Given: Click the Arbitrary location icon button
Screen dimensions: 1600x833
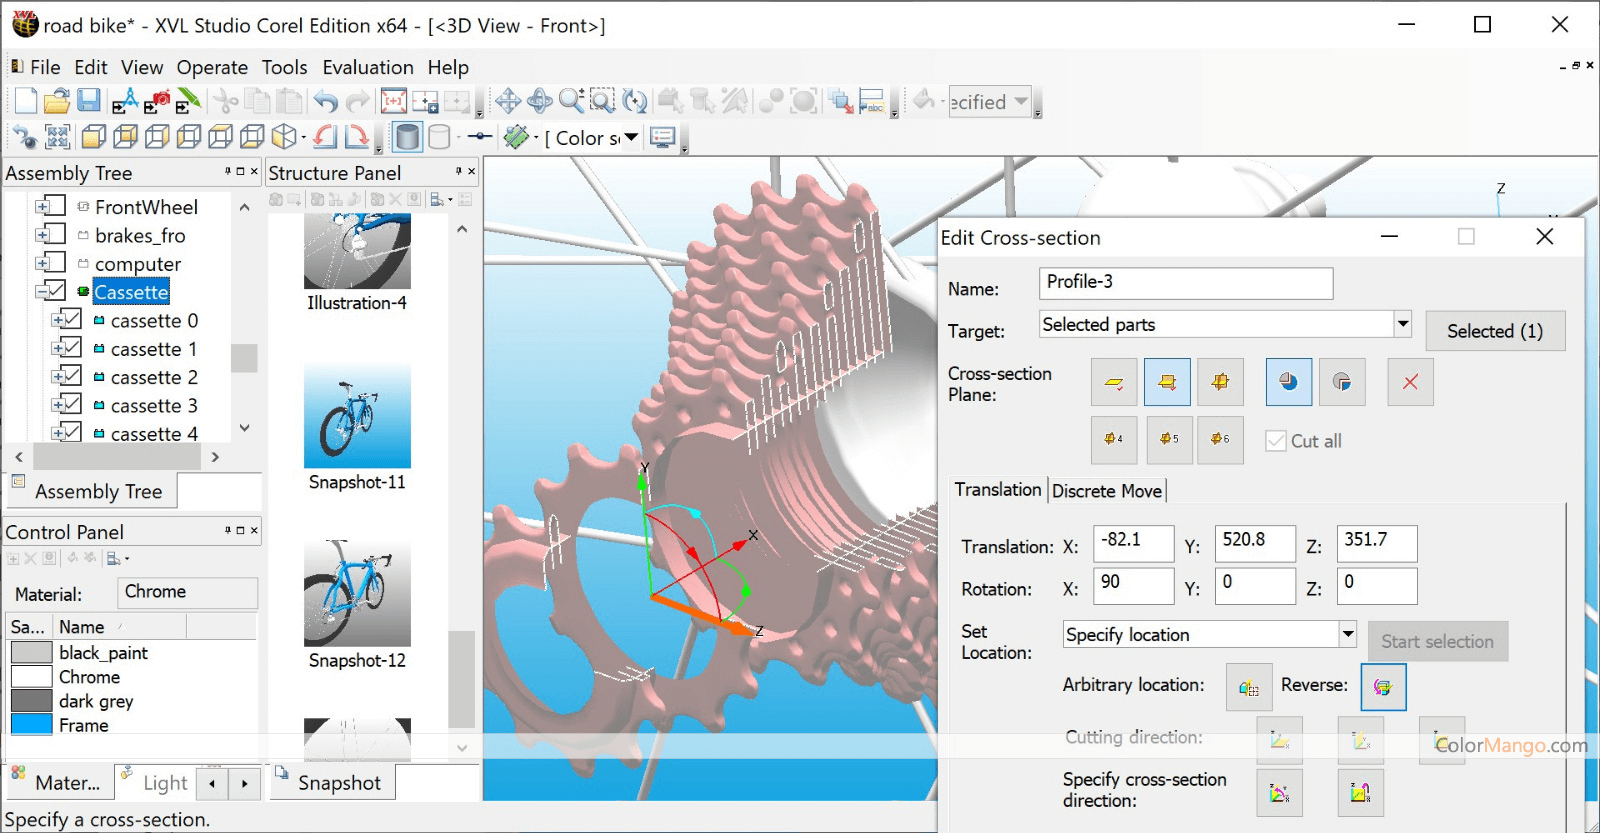Looking at the screenshot, I should 1249,687.
